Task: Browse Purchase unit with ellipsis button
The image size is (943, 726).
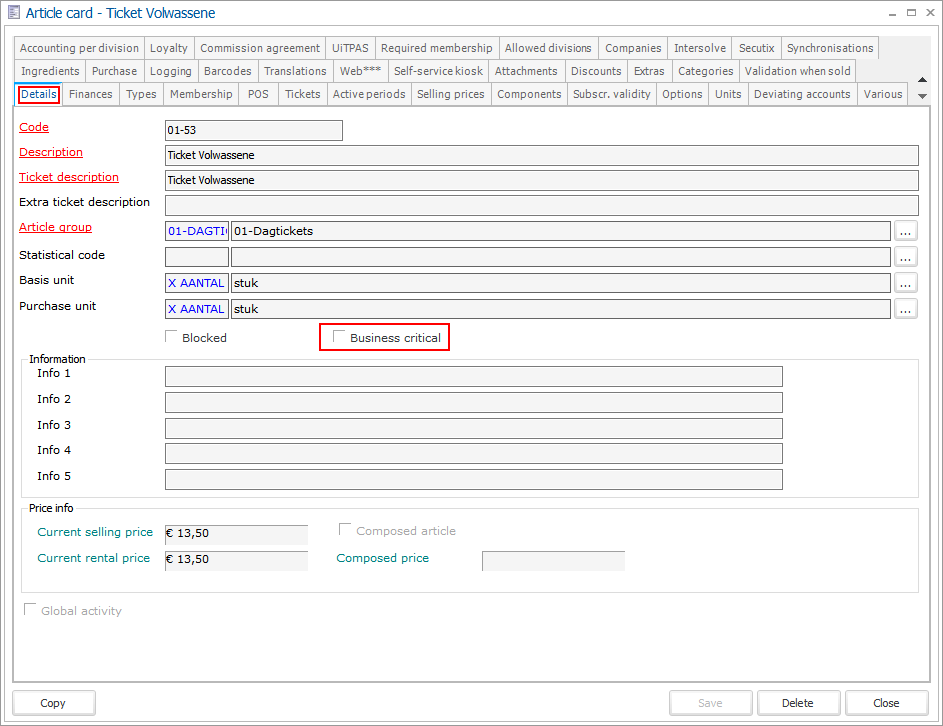Action: click(905, 309)
